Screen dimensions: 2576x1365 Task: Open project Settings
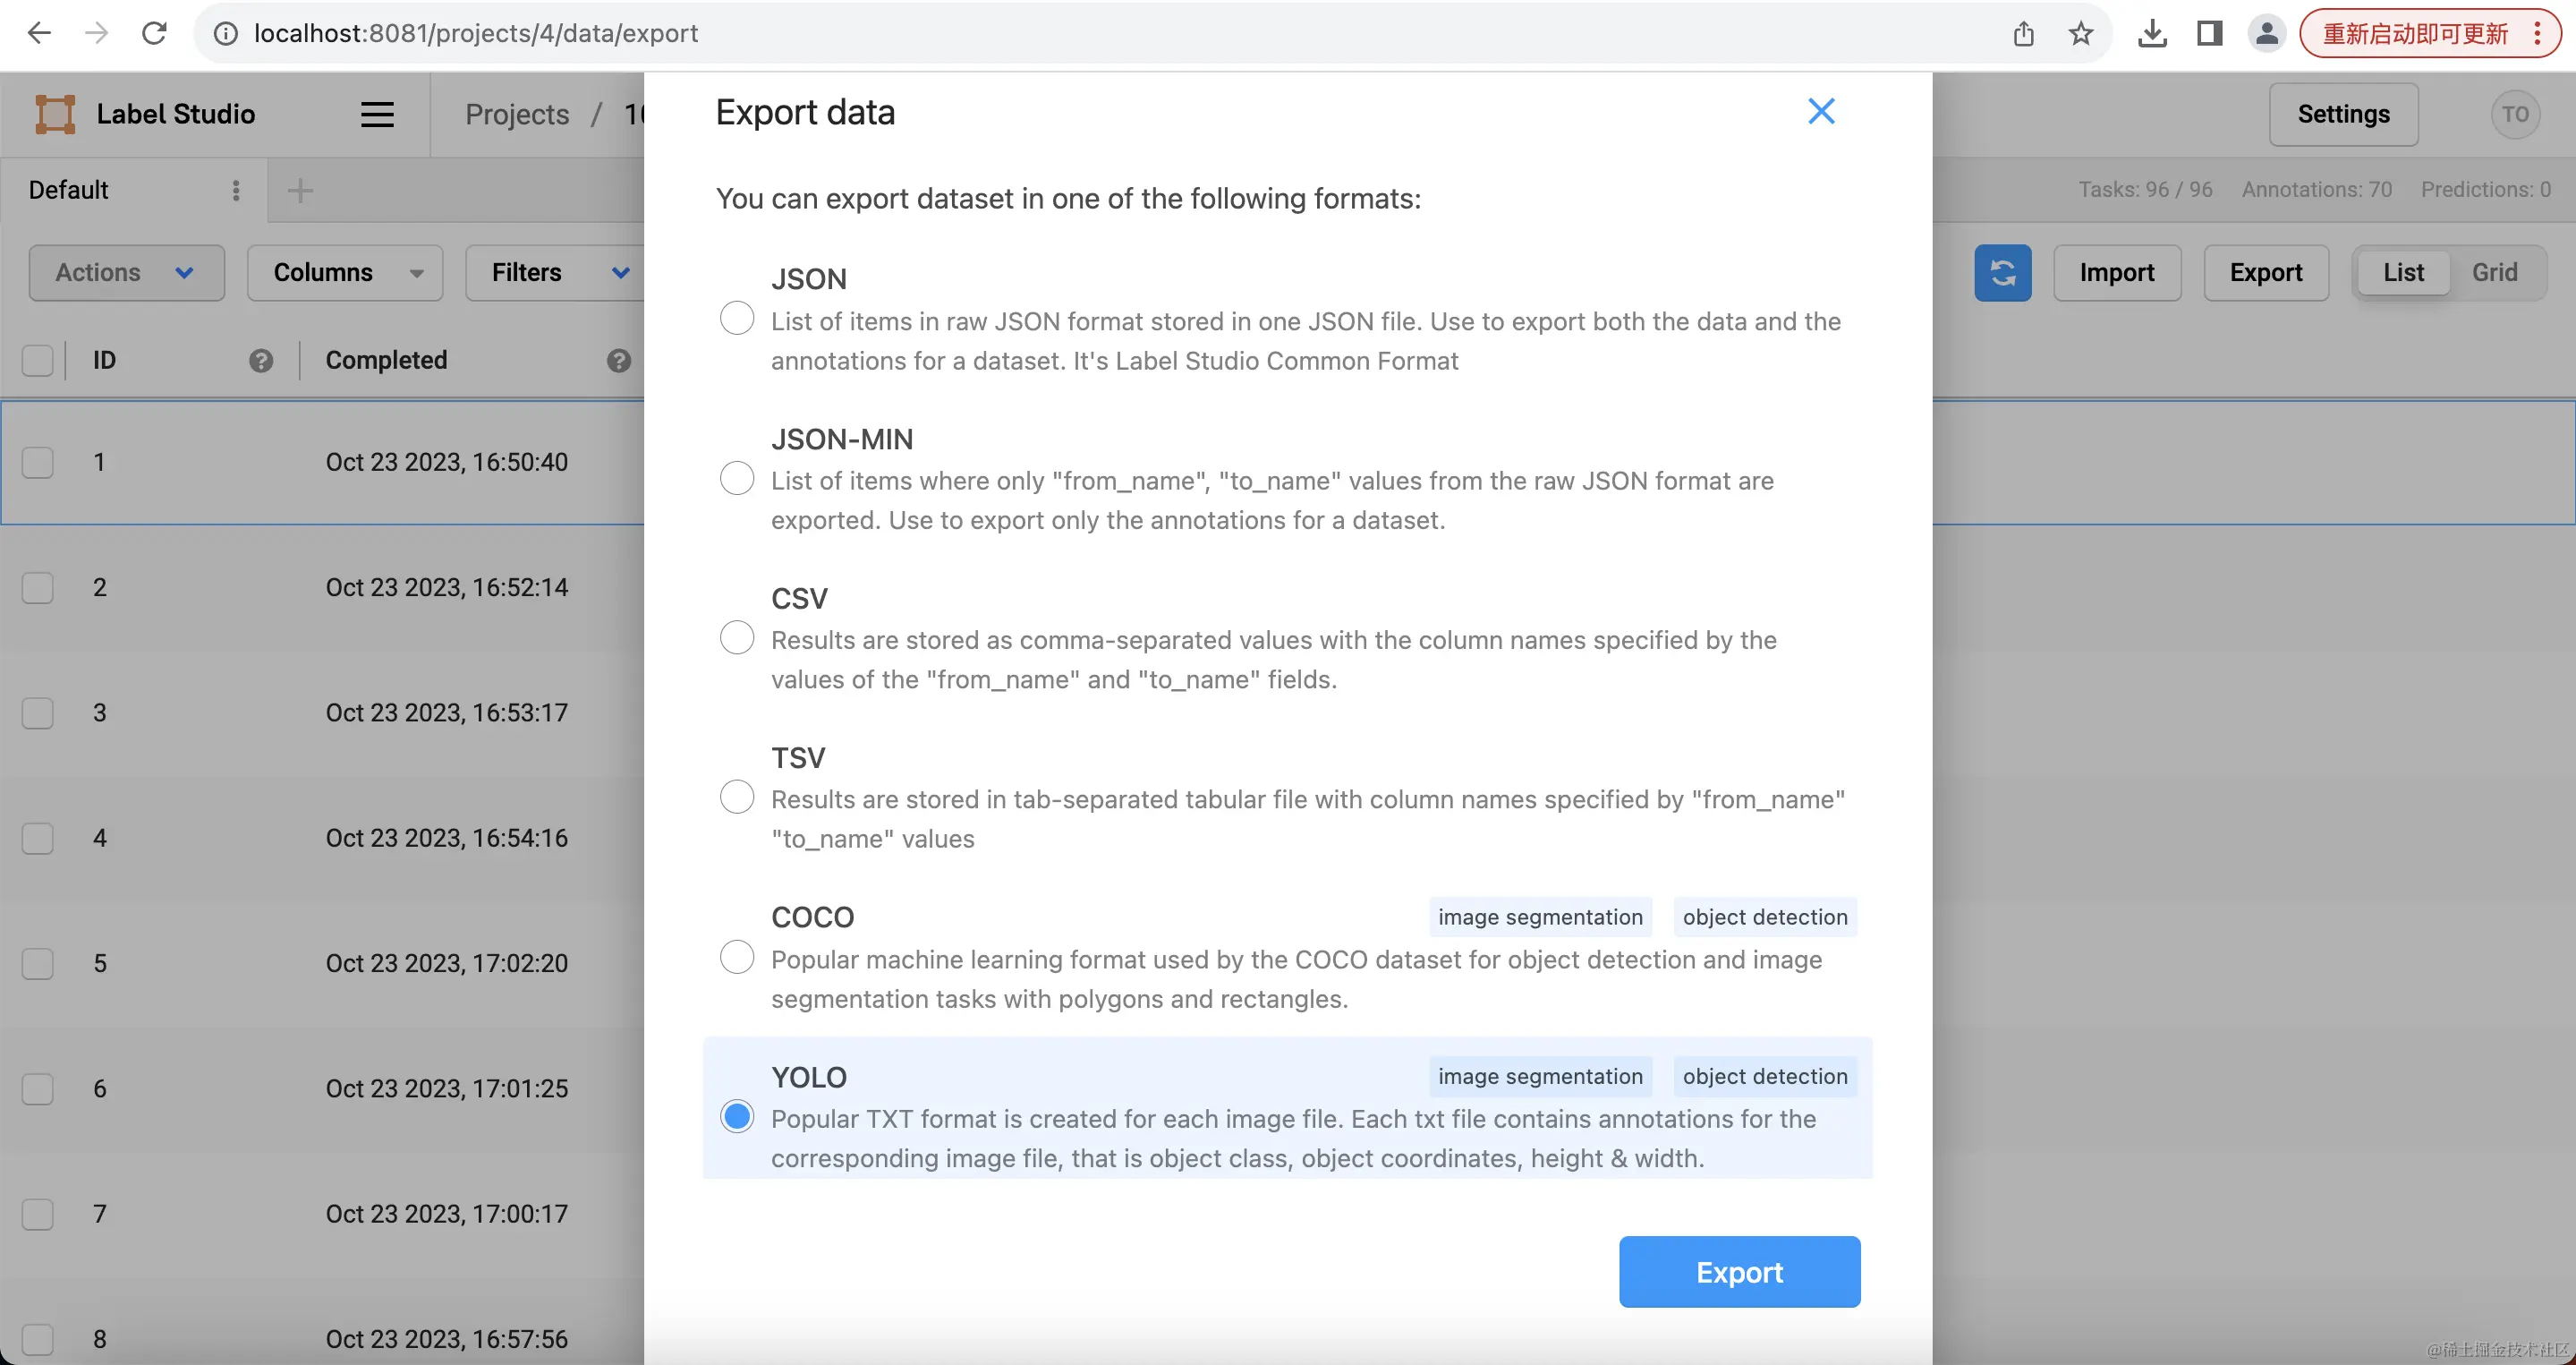coord(2343,114)
